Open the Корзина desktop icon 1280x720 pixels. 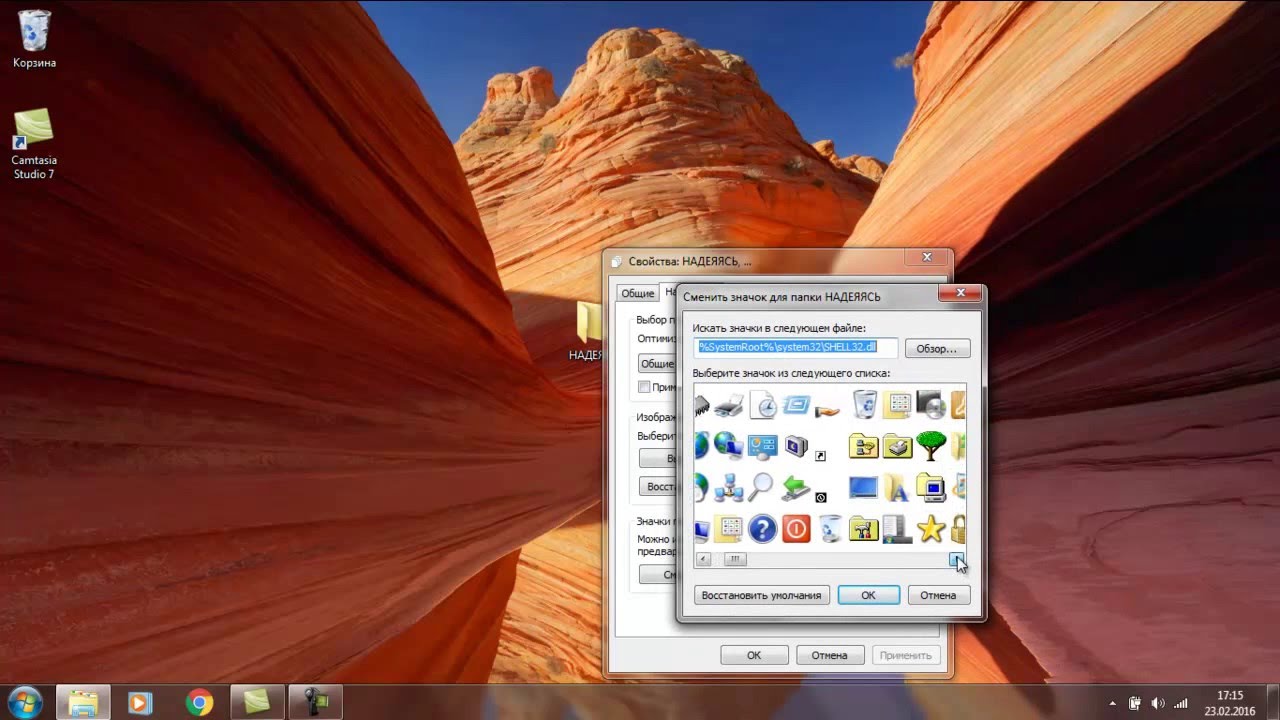pos(34,40)
